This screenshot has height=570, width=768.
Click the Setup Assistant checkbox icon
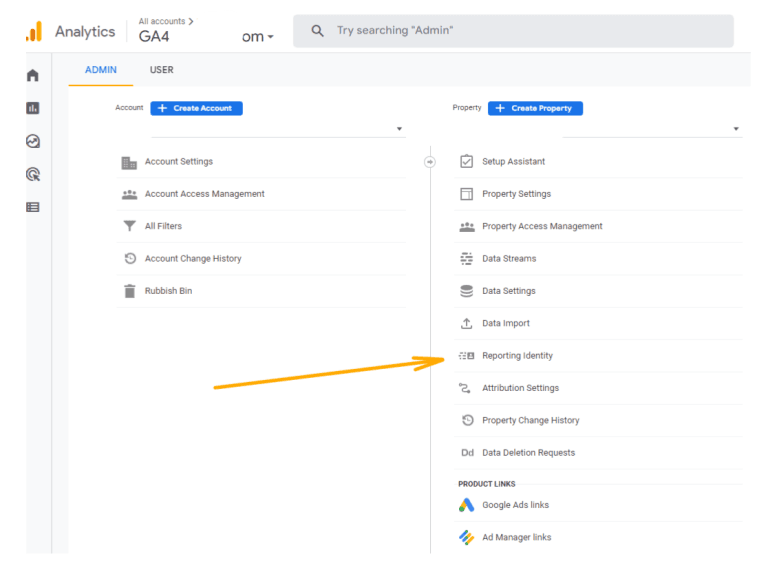click(x=466, y=161)
